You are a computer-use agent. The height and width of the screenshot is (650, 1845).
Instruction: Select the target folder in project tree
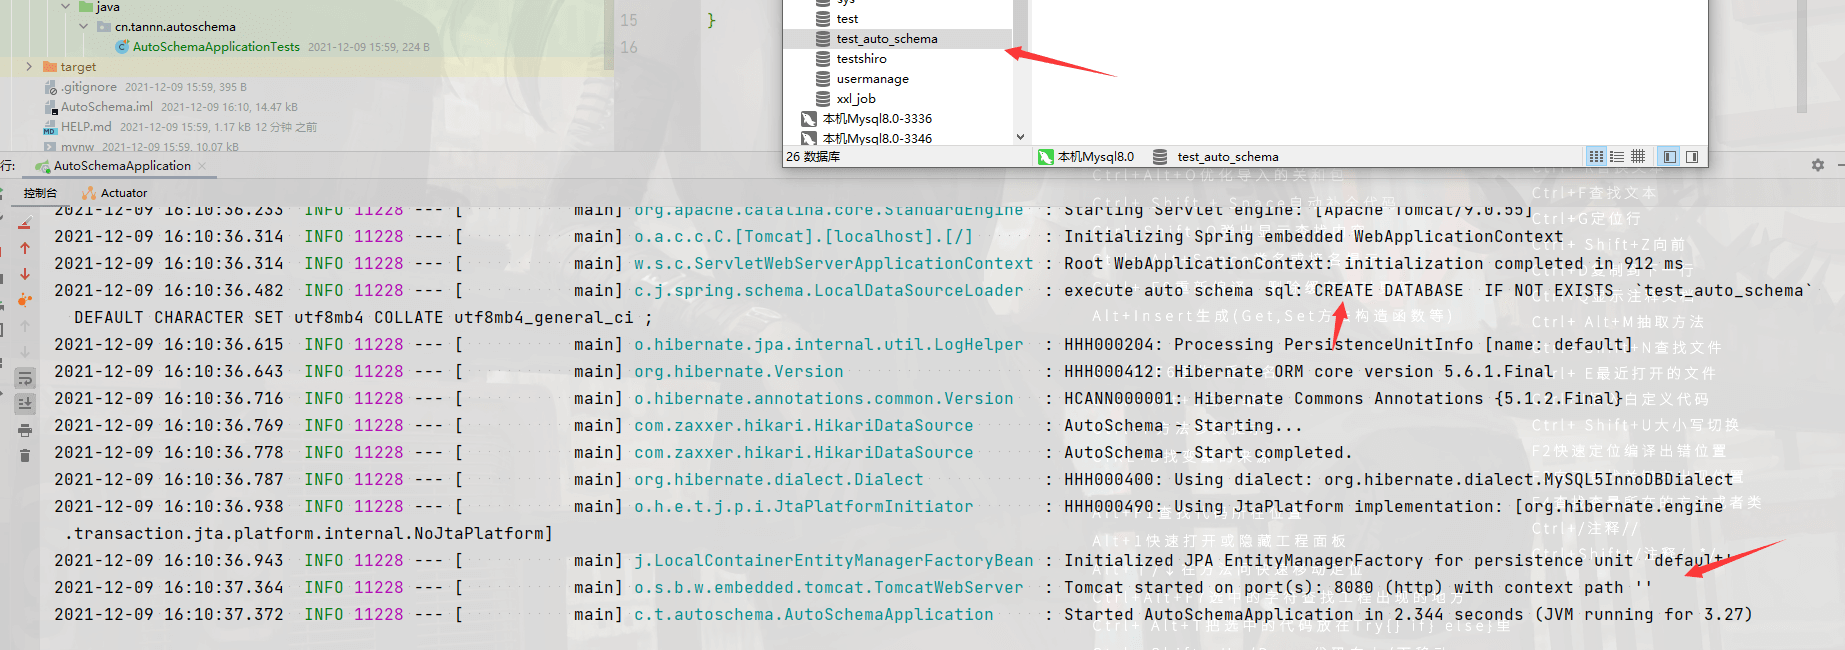tap(78, 67)
